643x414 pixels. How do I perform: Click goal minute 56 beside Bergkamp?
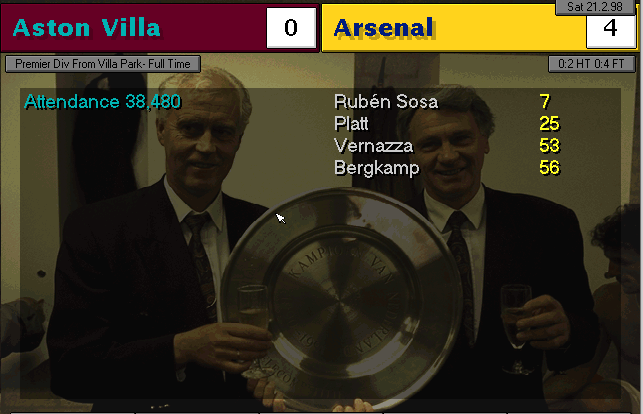click(x=548, y=168)
